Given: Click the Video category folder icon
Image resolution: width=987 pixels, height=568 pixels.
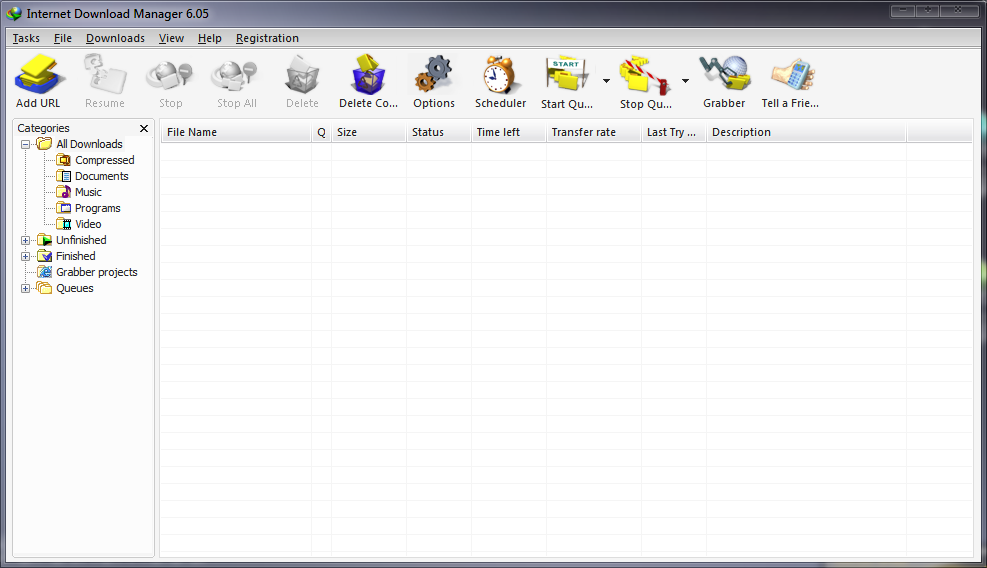Looking at the screenshot, I should click(x=64, y=224).
